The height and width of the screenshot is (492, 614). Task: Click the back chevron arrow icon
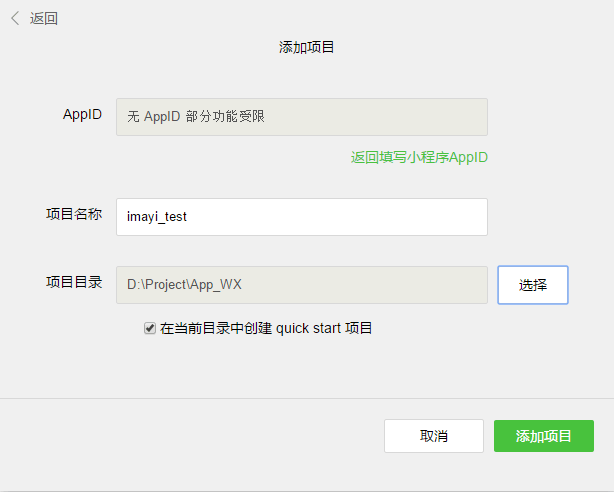(14, 18)
